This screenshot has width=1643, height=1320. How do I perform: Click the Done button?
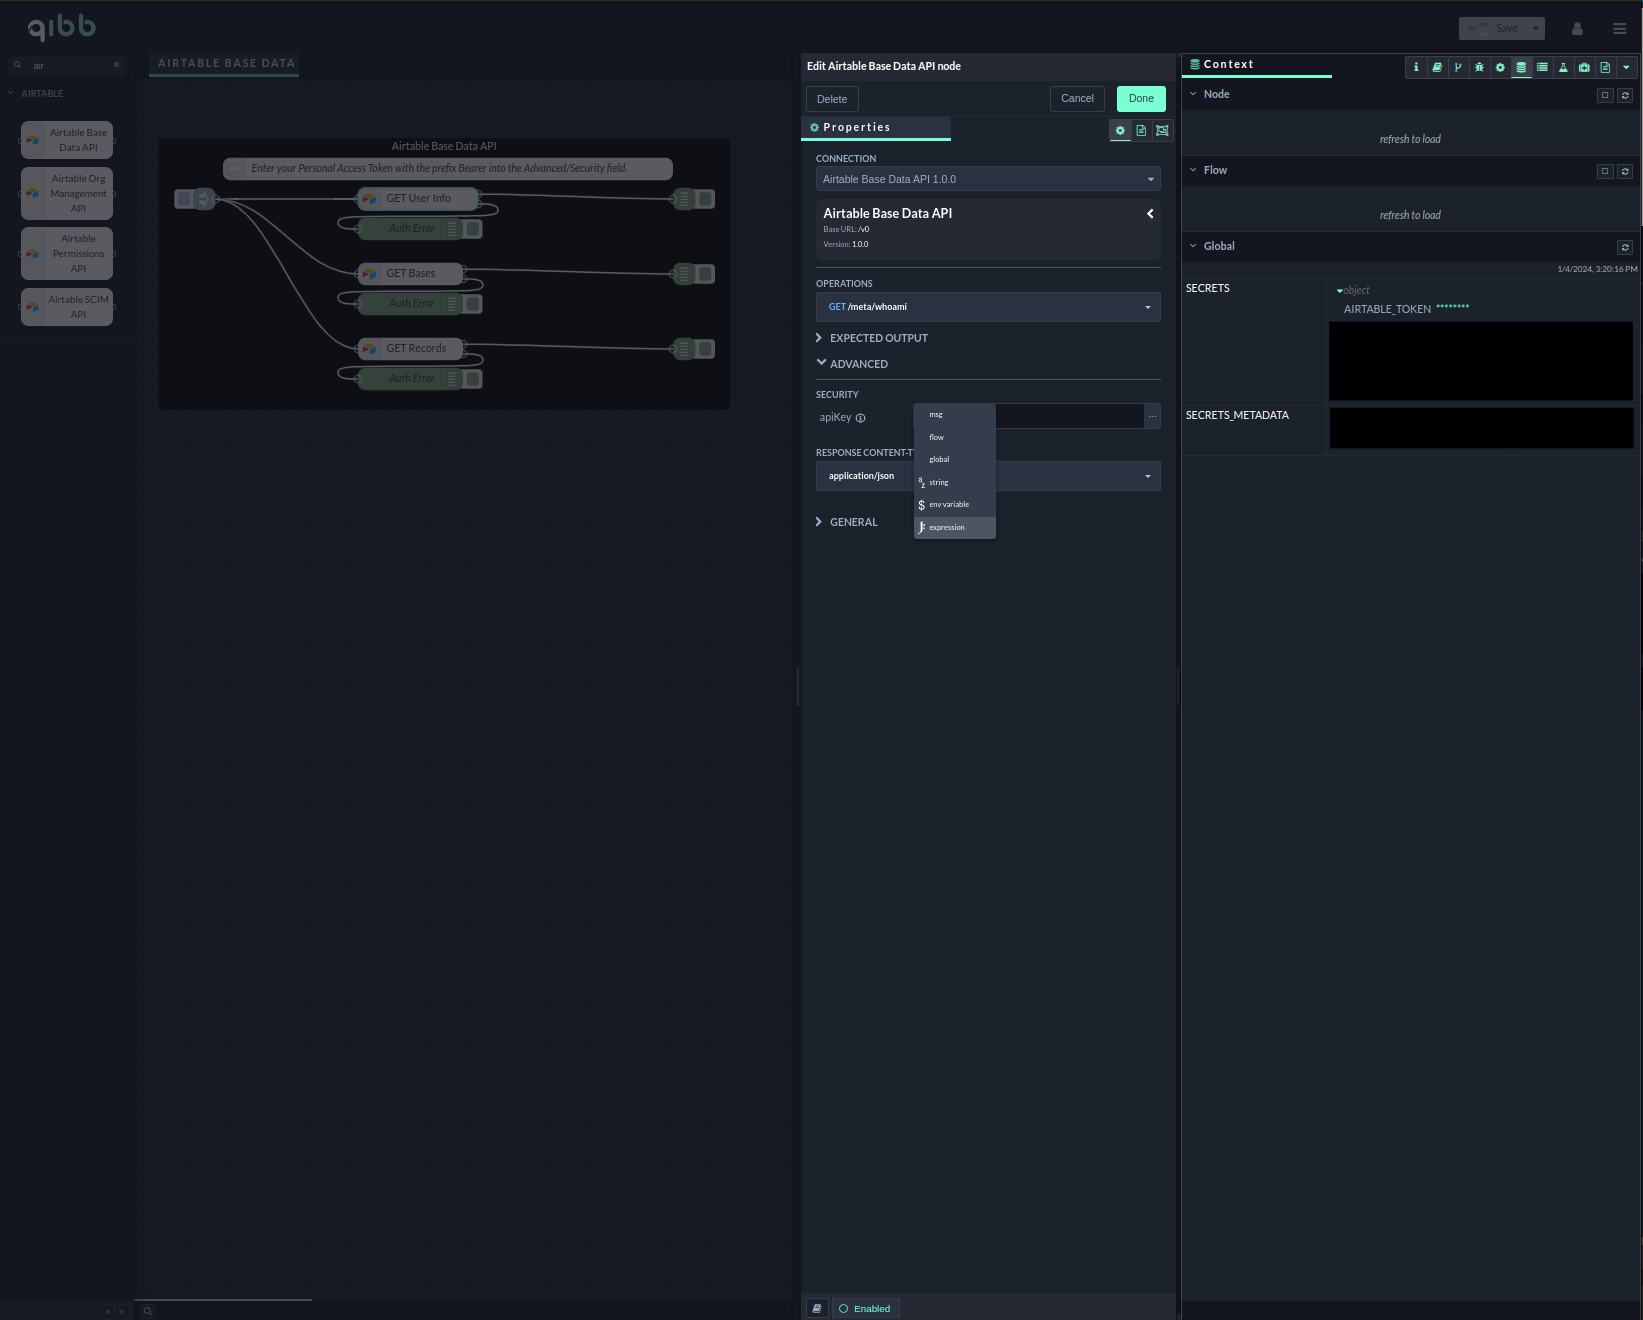[x=1140, y=98]
